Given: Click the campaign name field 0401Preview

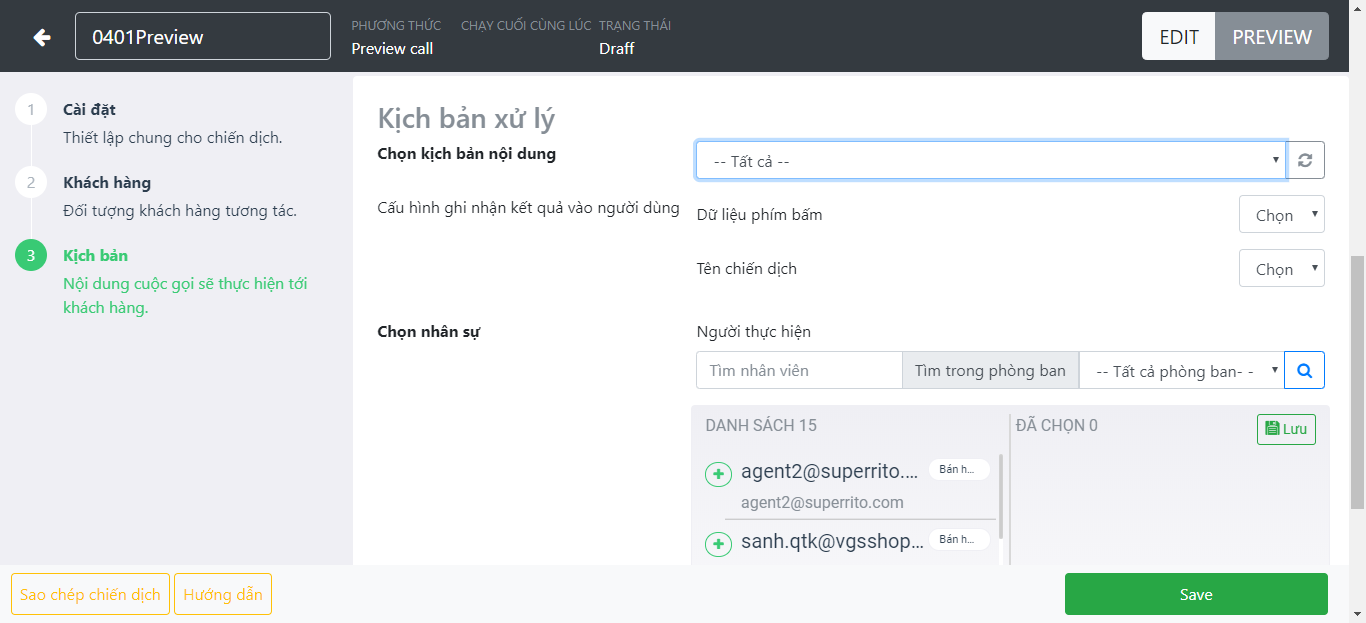Looking at the screenshot, I should tap(203, 37).
